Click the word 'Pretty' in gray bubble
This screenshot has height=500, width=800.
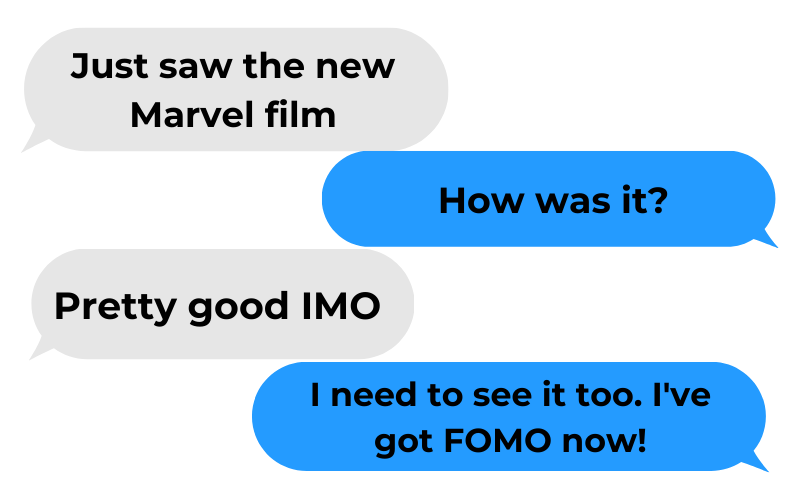tap(115, 308)
